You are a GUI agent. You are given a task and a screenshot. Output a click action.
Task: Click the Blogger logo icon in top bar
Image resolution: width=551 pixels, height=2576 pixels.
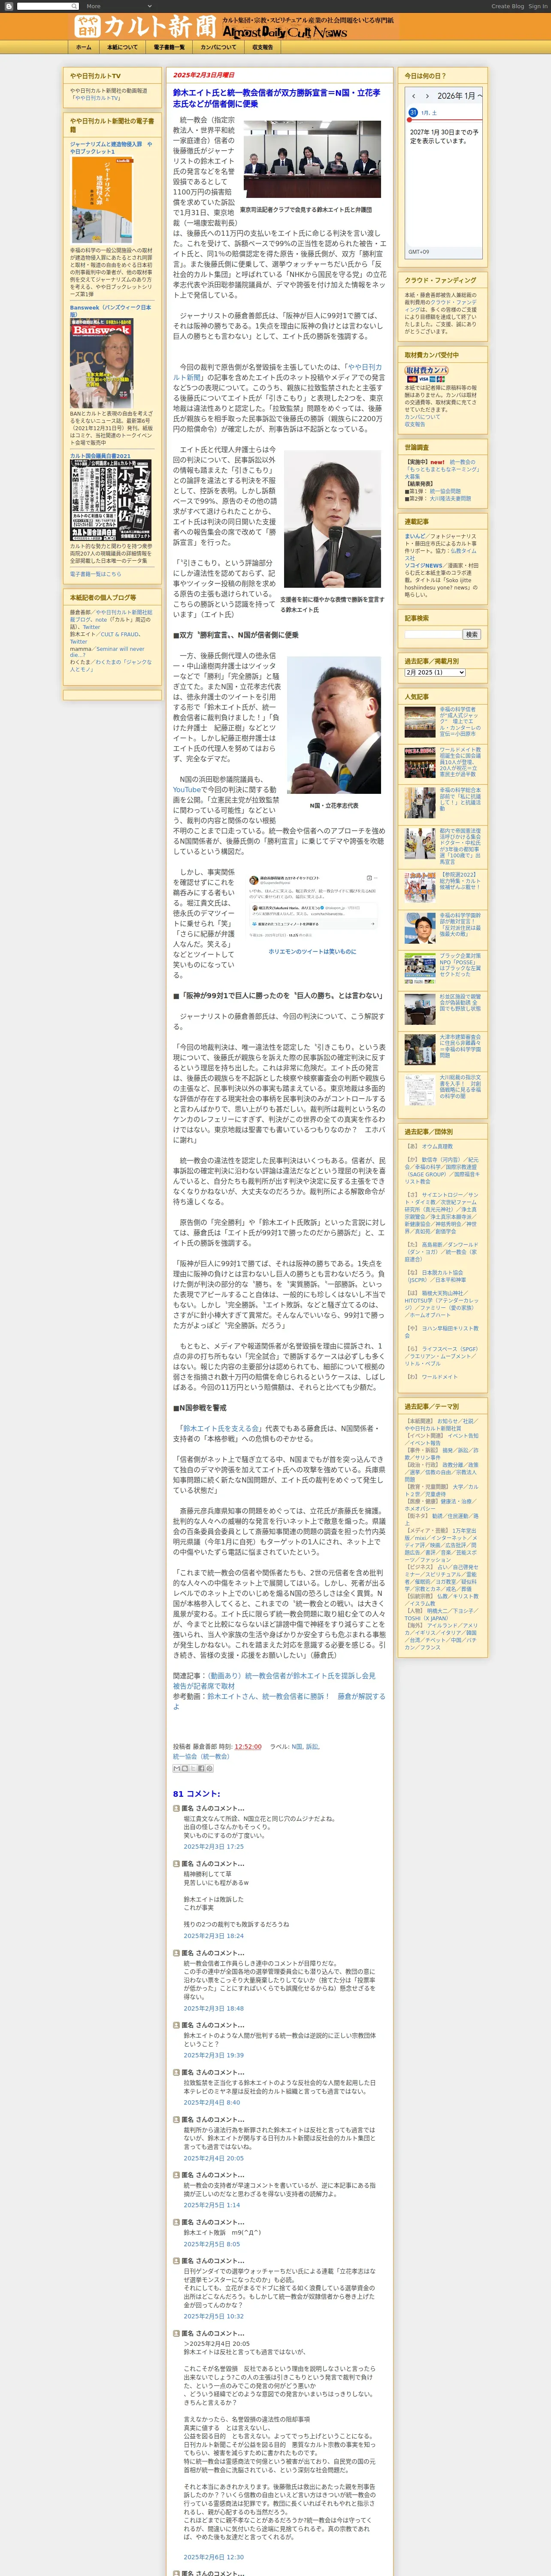tap(8, 6)
